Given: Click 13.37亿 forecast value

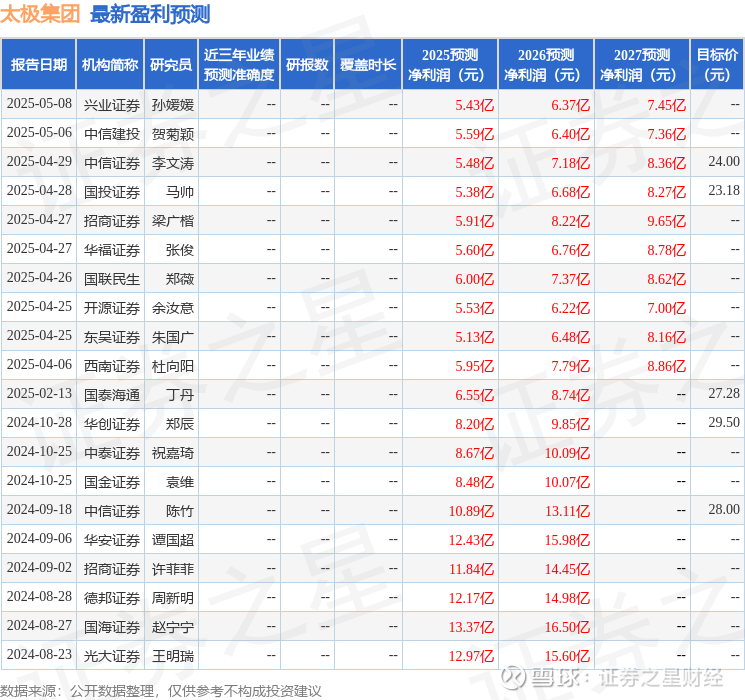Looking at the screenshot, I should (471, 627).
